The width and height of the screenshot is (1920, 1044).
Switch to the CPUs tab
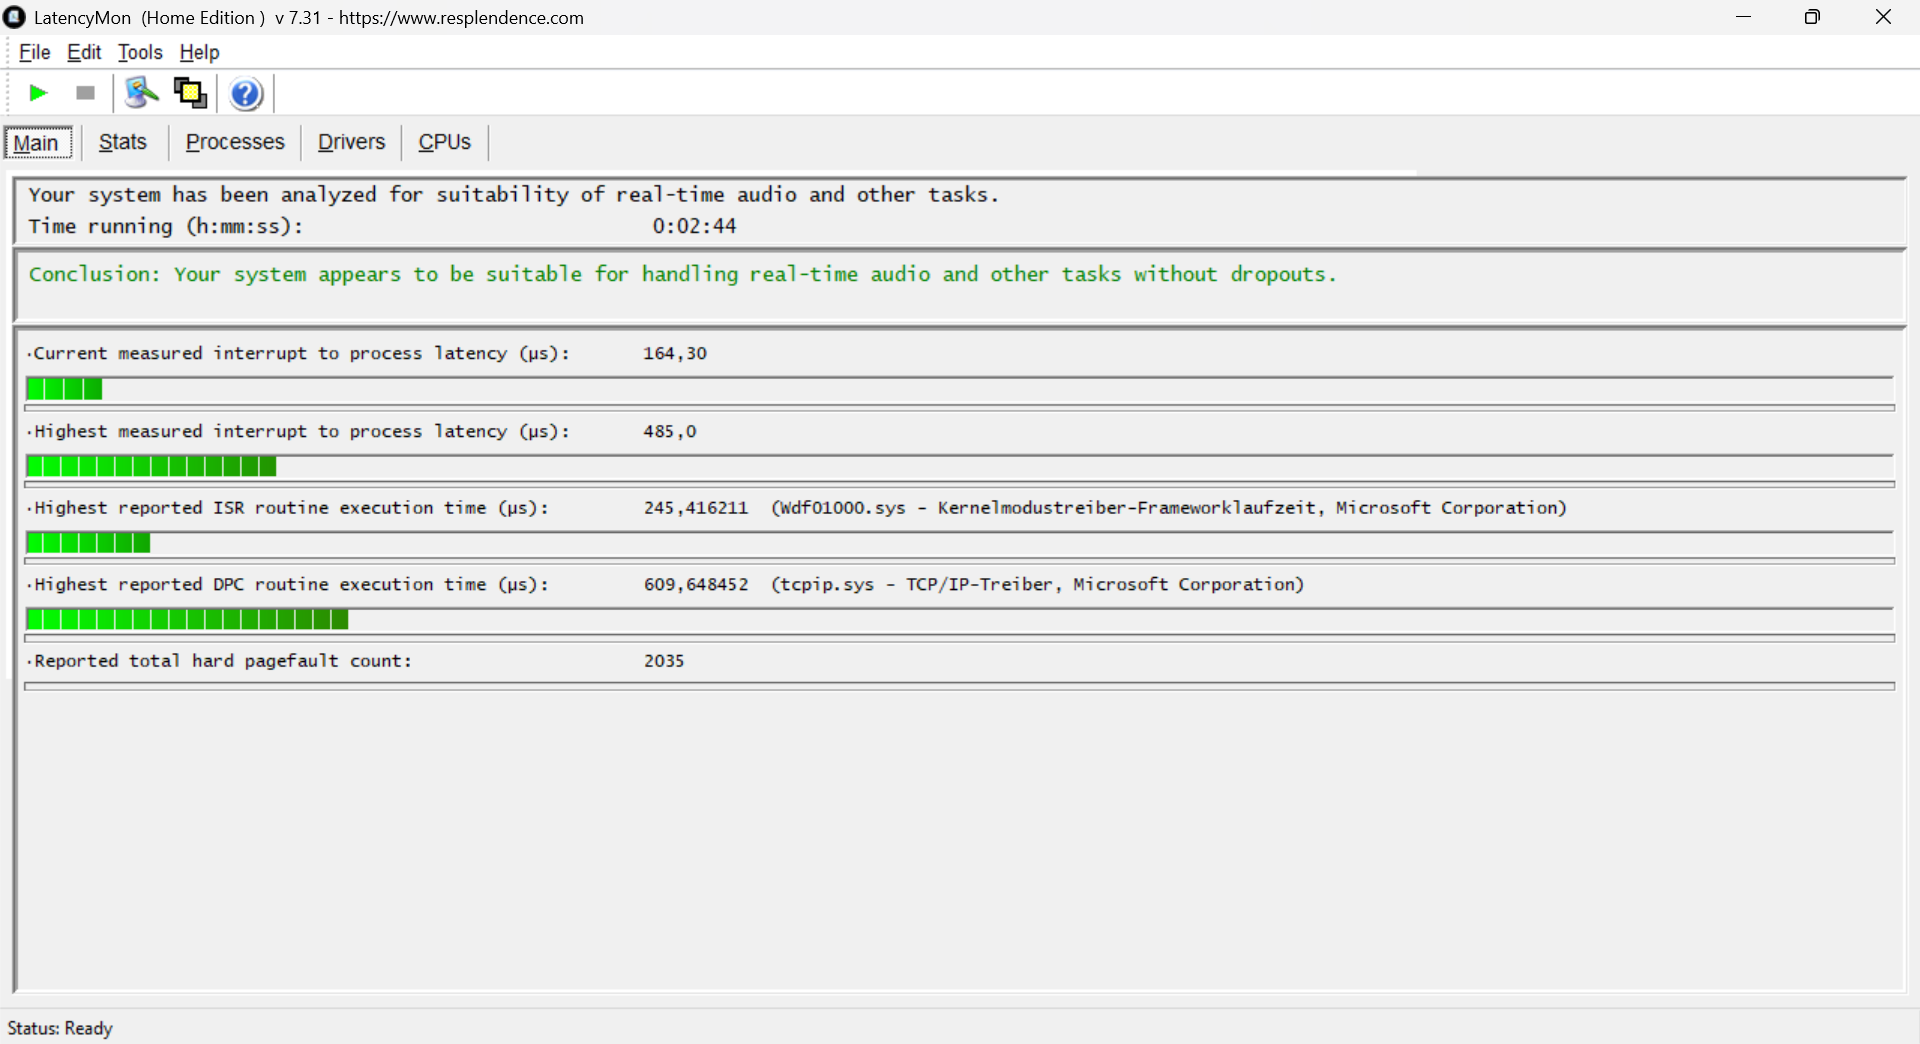[x=444, y=142]
